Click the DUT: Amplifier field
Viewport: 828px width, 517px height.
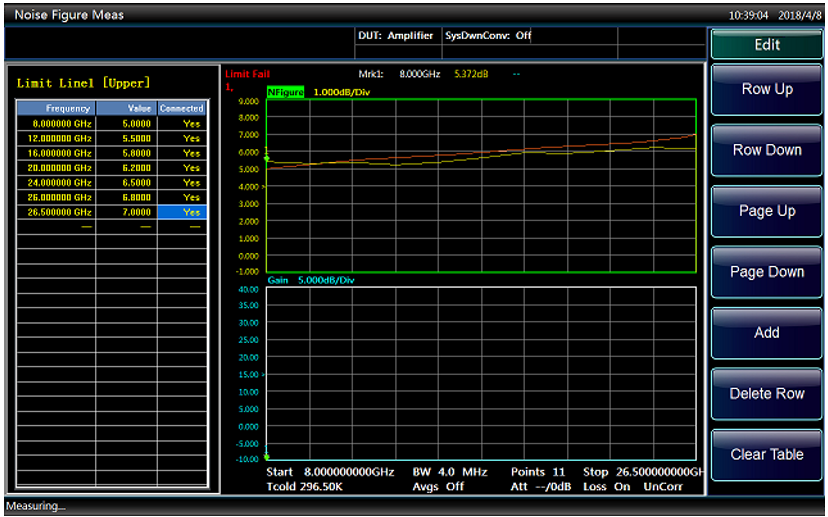pyautogui.click(x=396, y=36)
